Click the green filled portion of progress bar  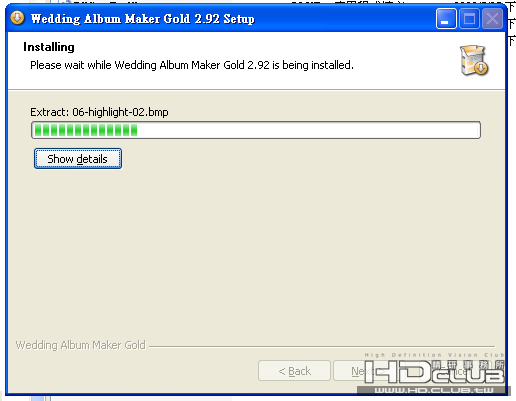click(x=86, y=130)
